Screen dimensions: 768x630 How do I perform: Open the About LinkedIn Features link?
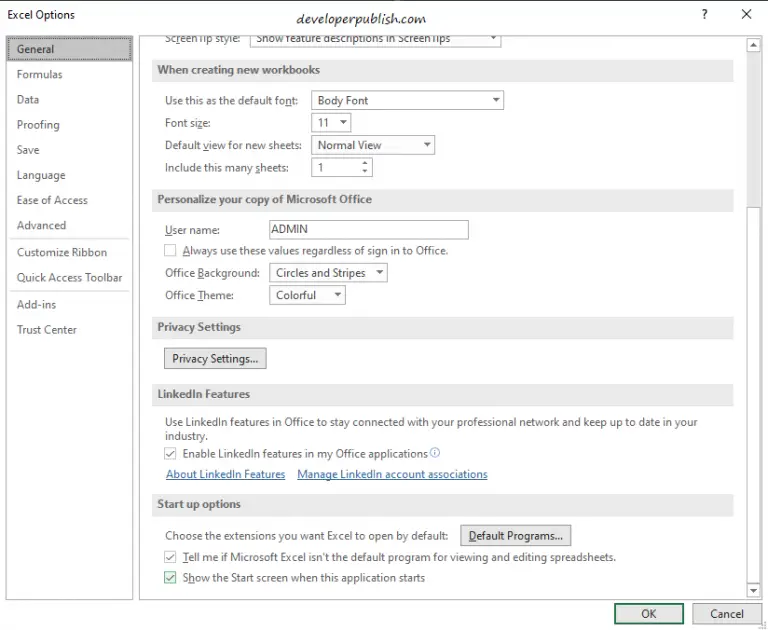pos(225,474)
